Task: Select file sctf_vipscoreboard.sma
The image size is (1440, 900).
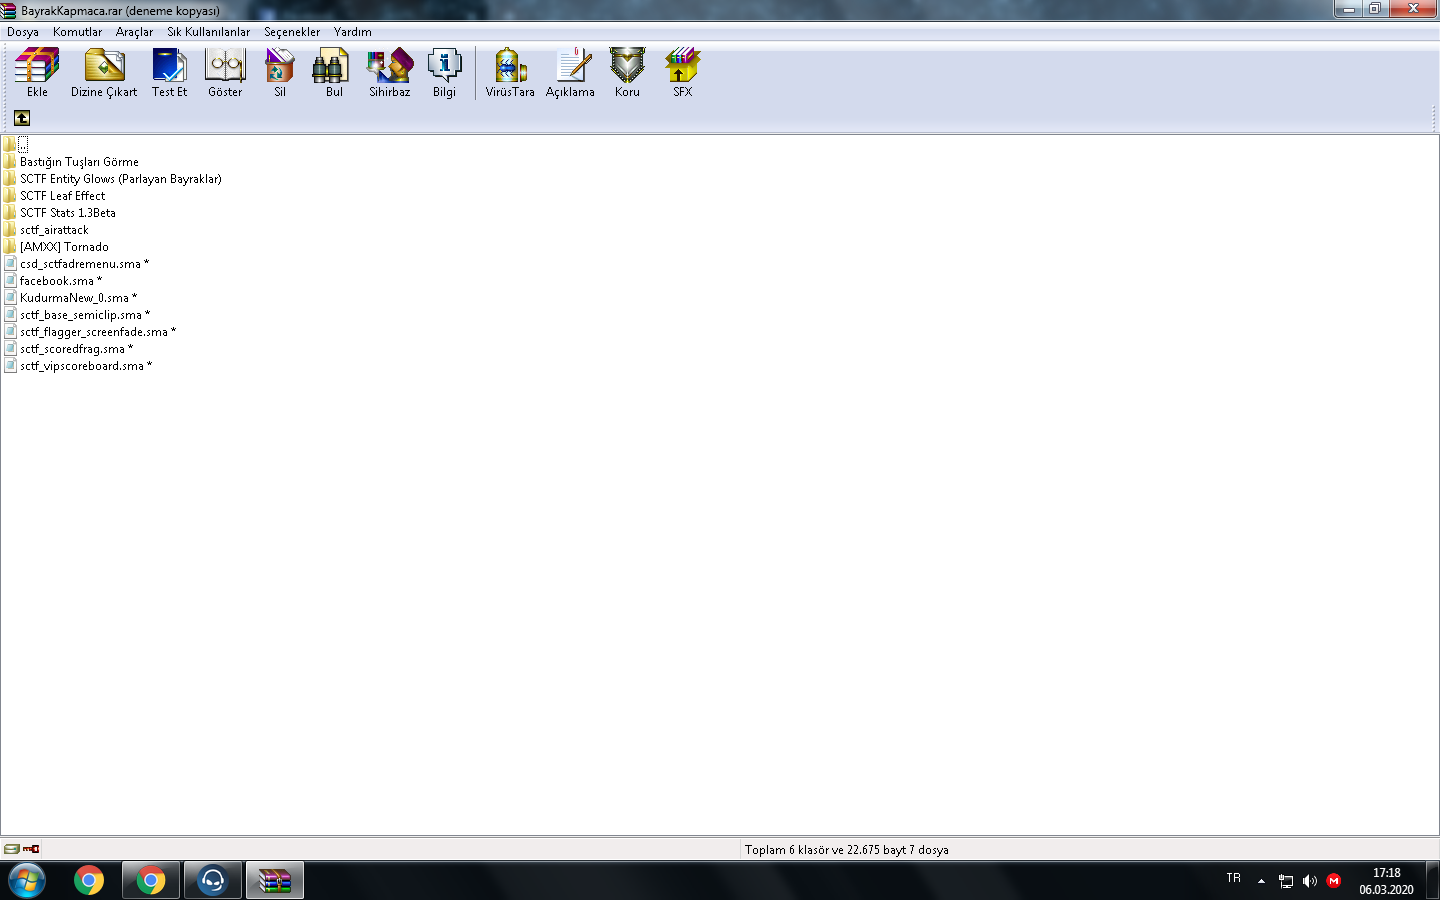Action: 86,366
